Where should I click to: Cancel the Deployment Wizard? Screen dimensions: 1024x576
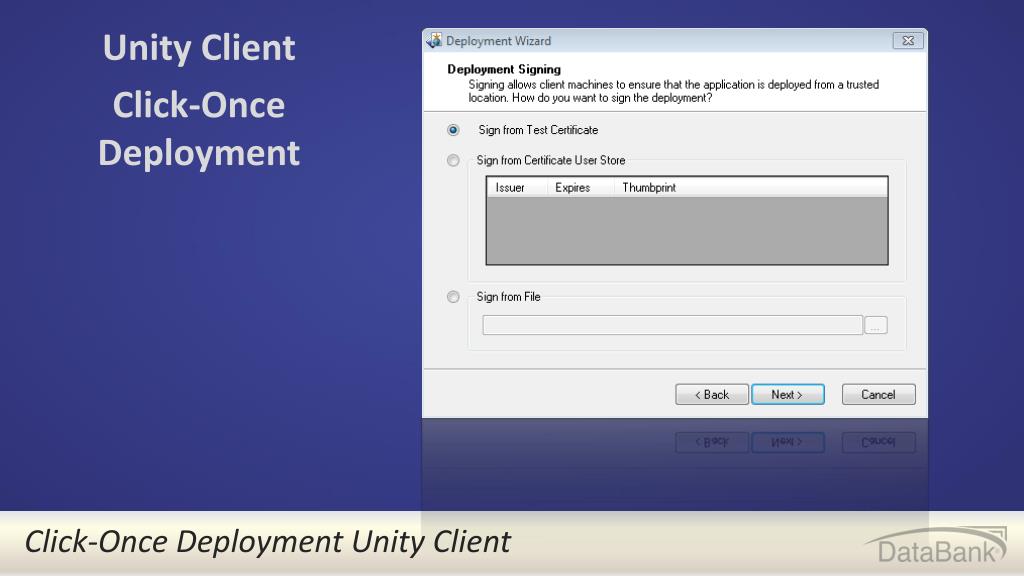coord(878,394)
